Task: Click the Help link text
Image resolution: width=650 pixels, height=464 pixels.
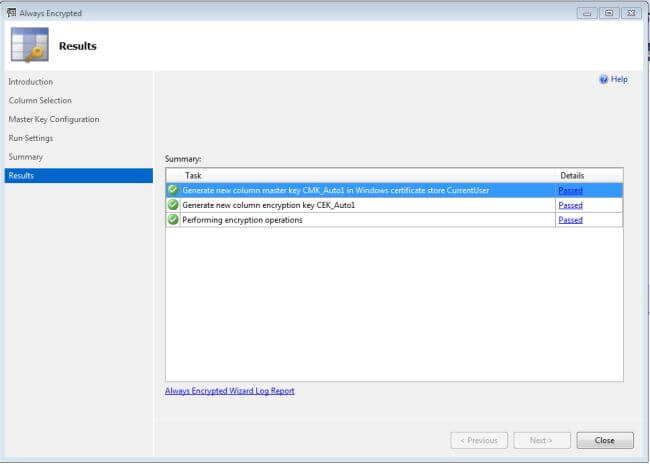Action: 619,79
